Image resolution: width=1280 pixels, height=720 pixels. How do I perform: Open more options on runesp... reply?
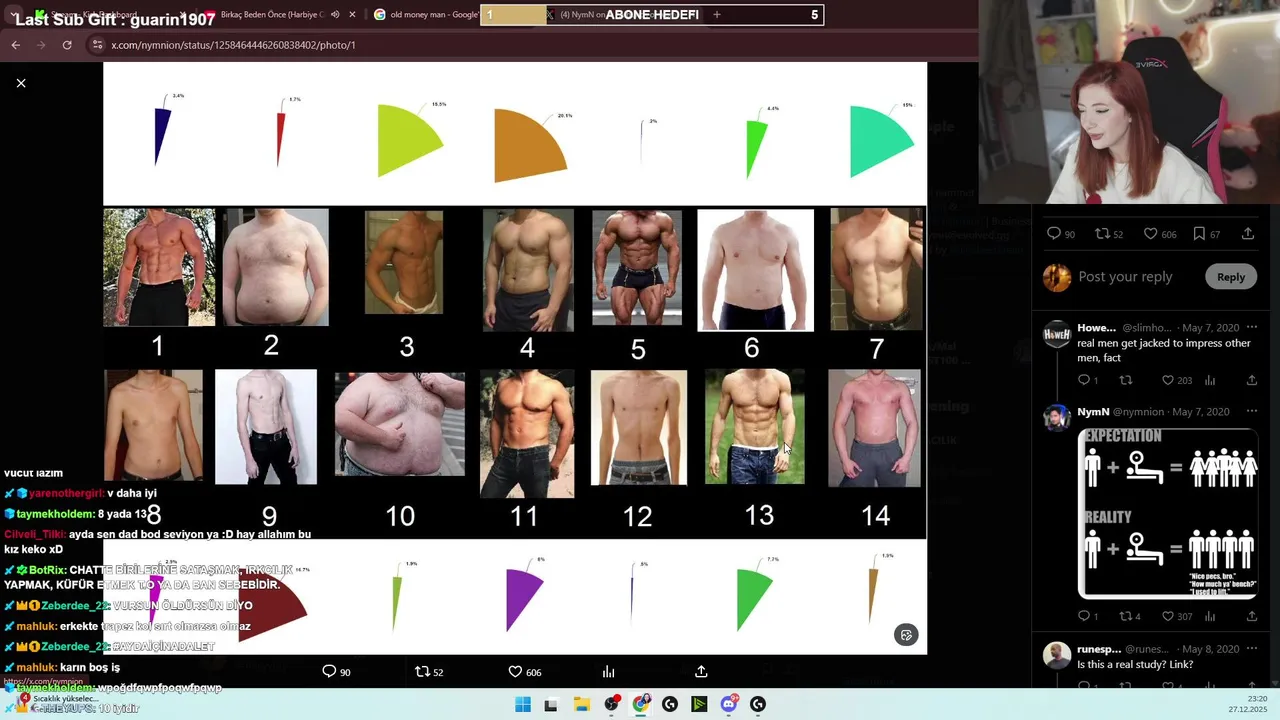click(x=1251, y=649)
